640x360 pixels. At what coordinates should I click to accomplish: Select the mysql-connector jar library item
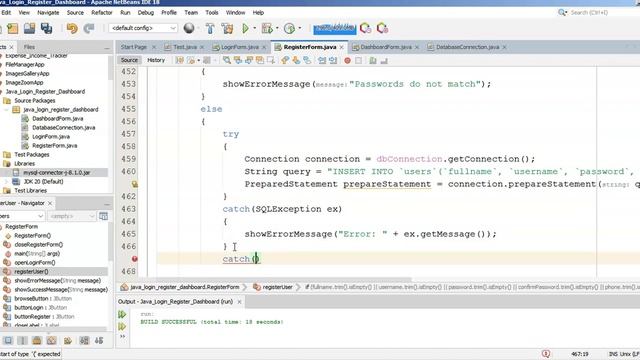point(57,173)
